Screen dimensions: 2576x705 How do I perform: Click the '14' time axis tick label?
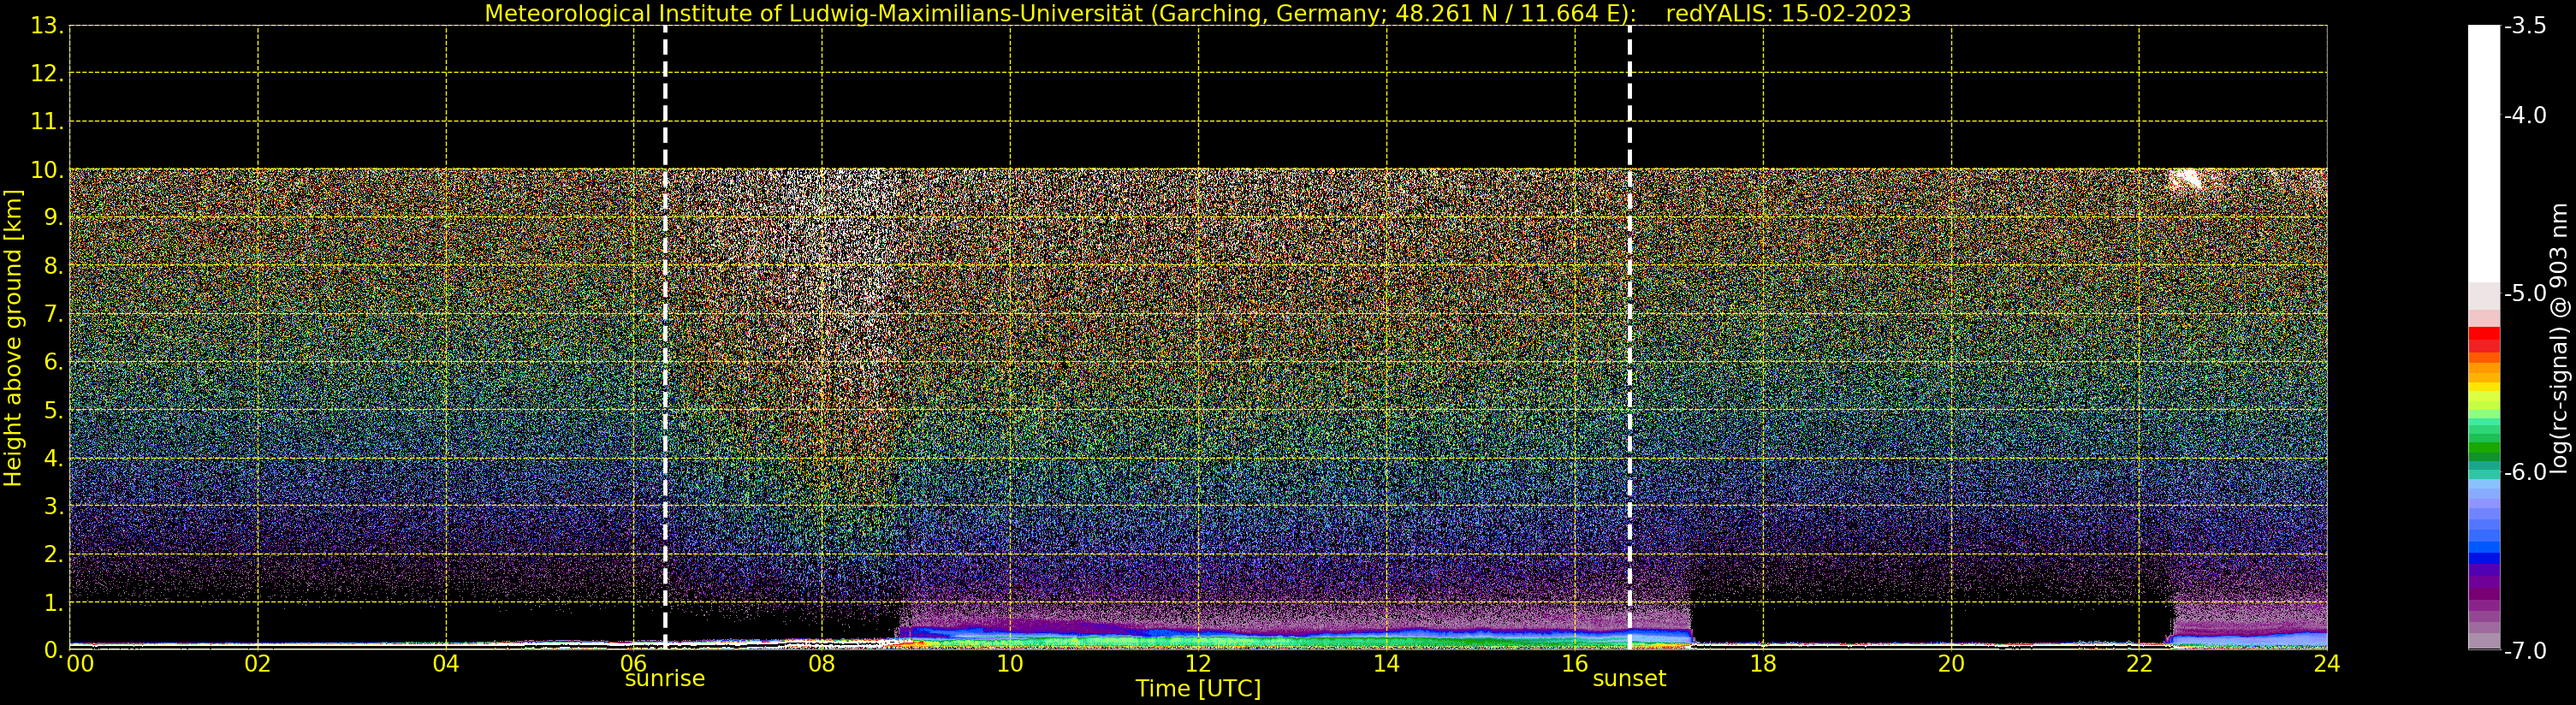[x=1386, y=664]
